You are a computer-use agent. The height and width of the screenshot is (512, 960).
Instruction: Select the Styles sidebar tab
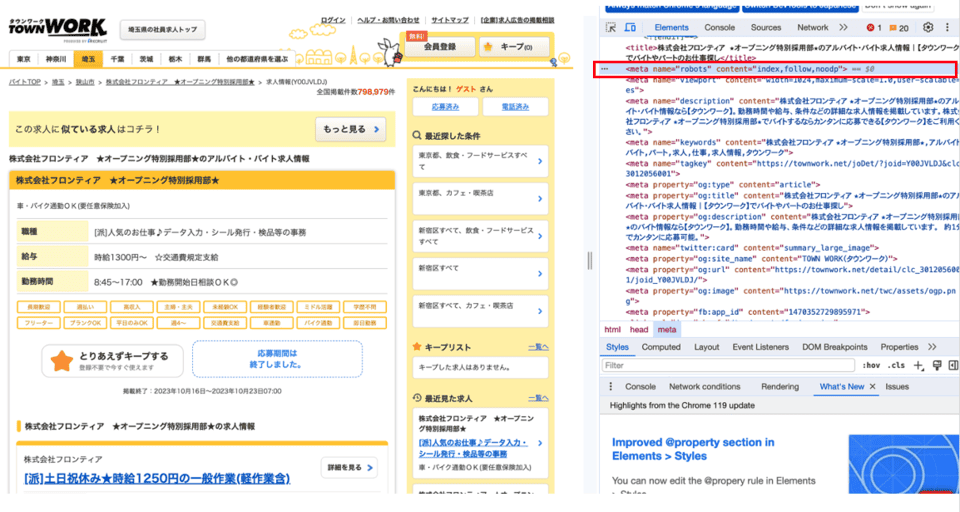click(x=617, y=347)
